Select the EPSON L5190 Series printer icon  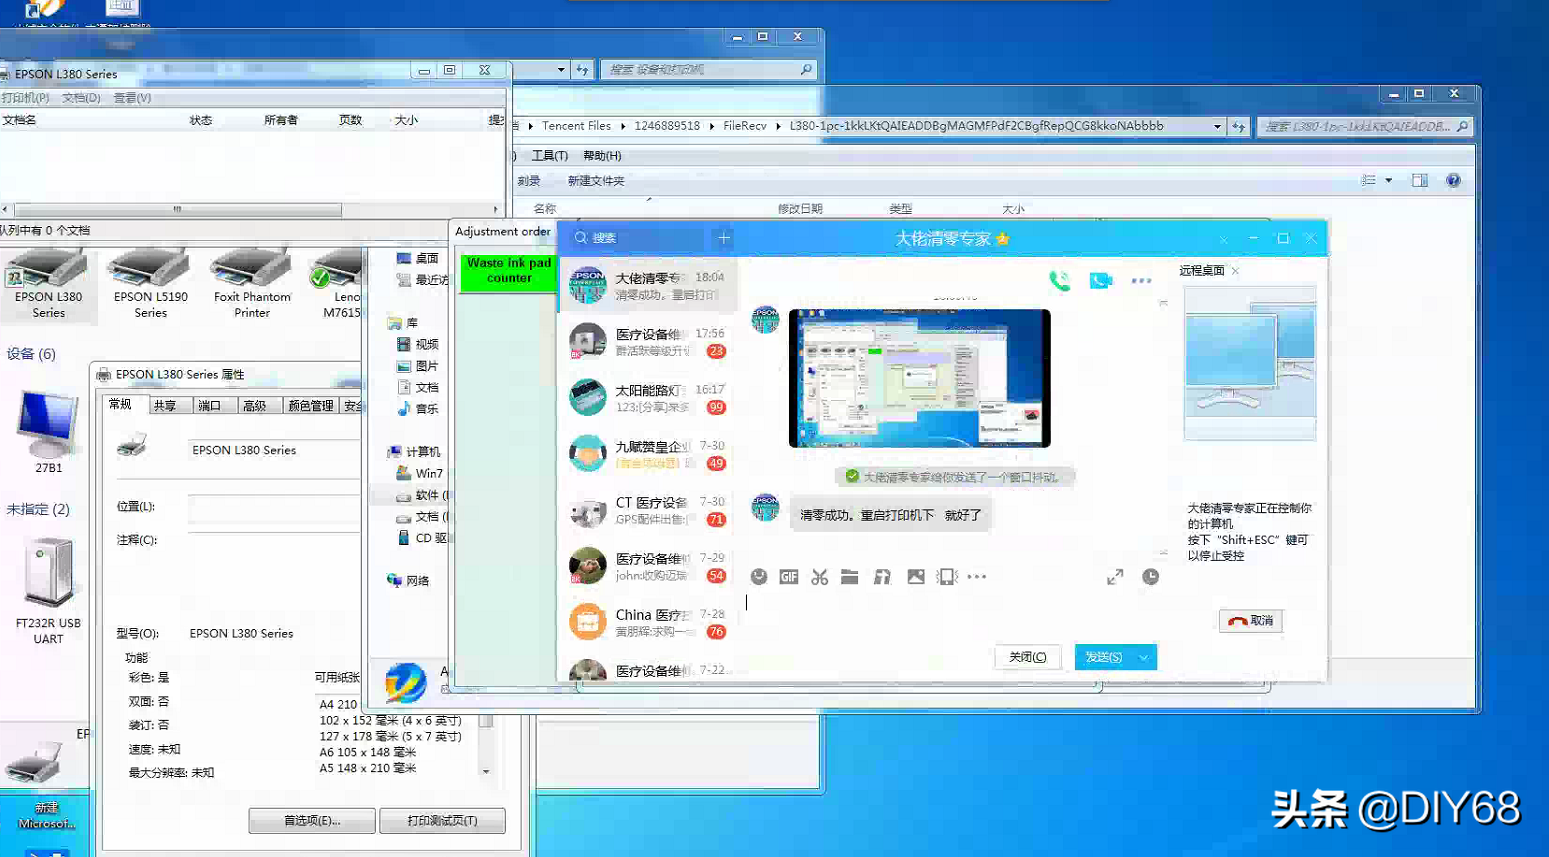tap(150, 283)
